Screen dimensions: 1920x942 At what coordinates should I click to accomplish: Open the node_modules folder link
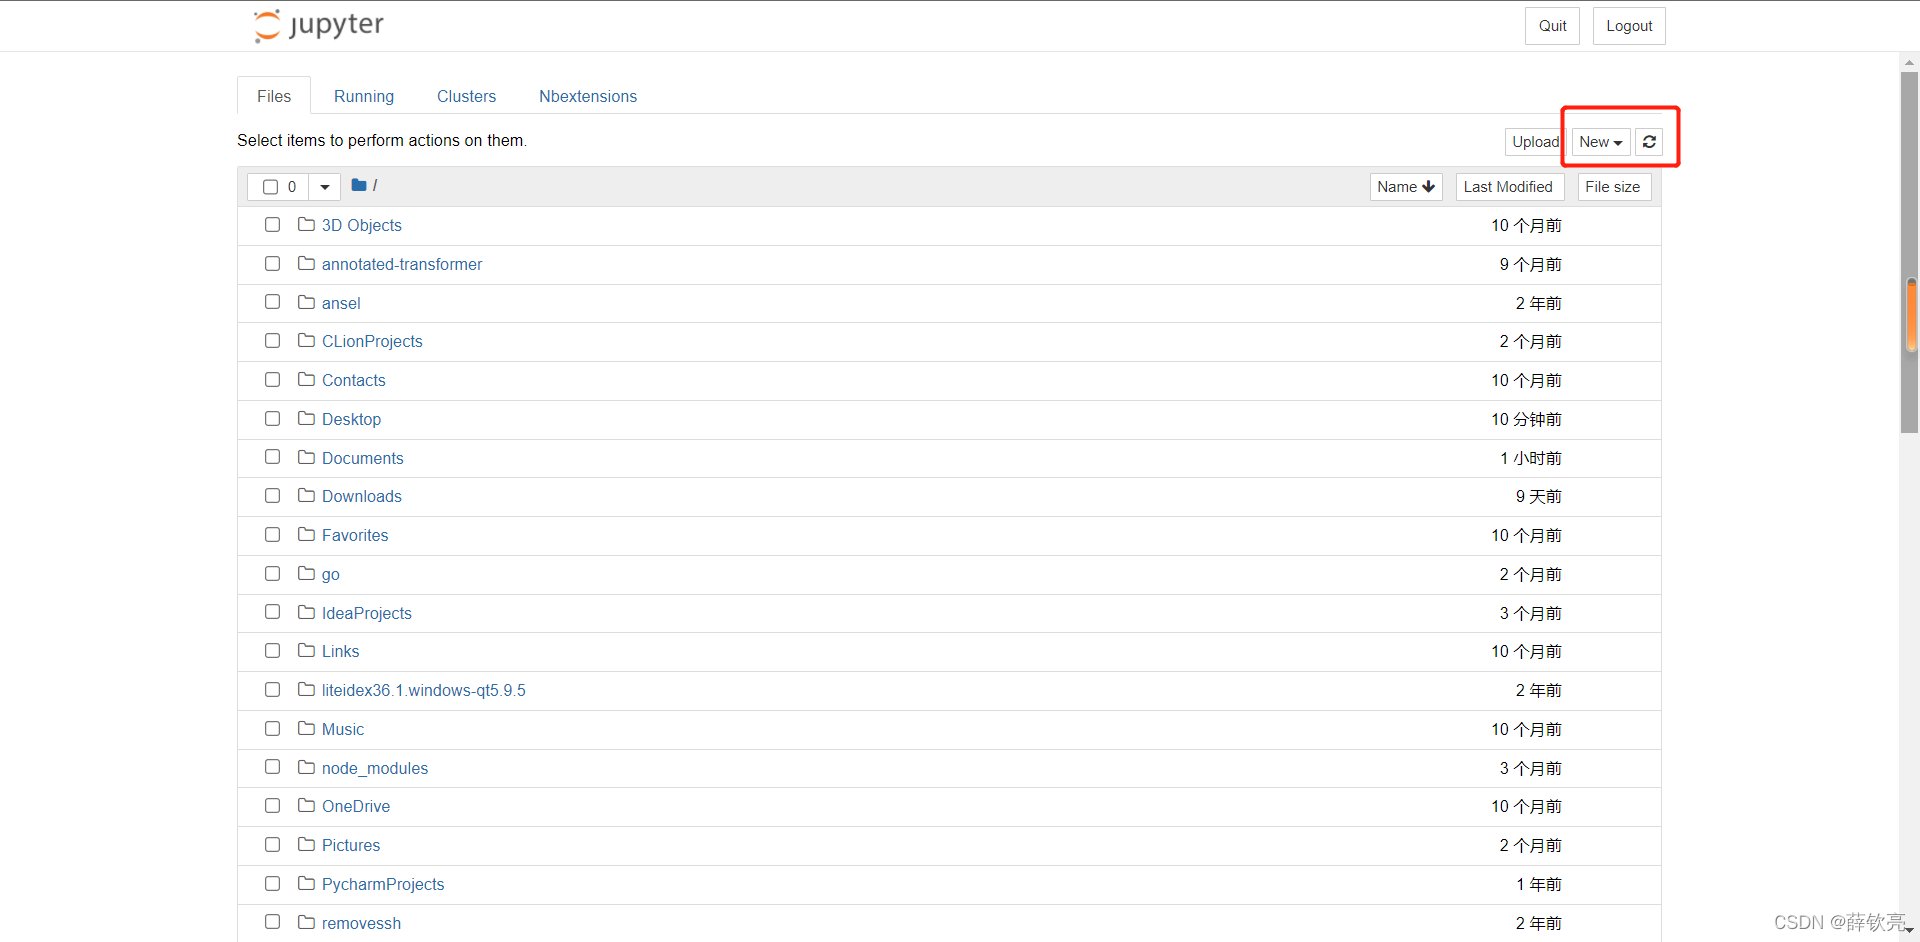tap(375, 768)
